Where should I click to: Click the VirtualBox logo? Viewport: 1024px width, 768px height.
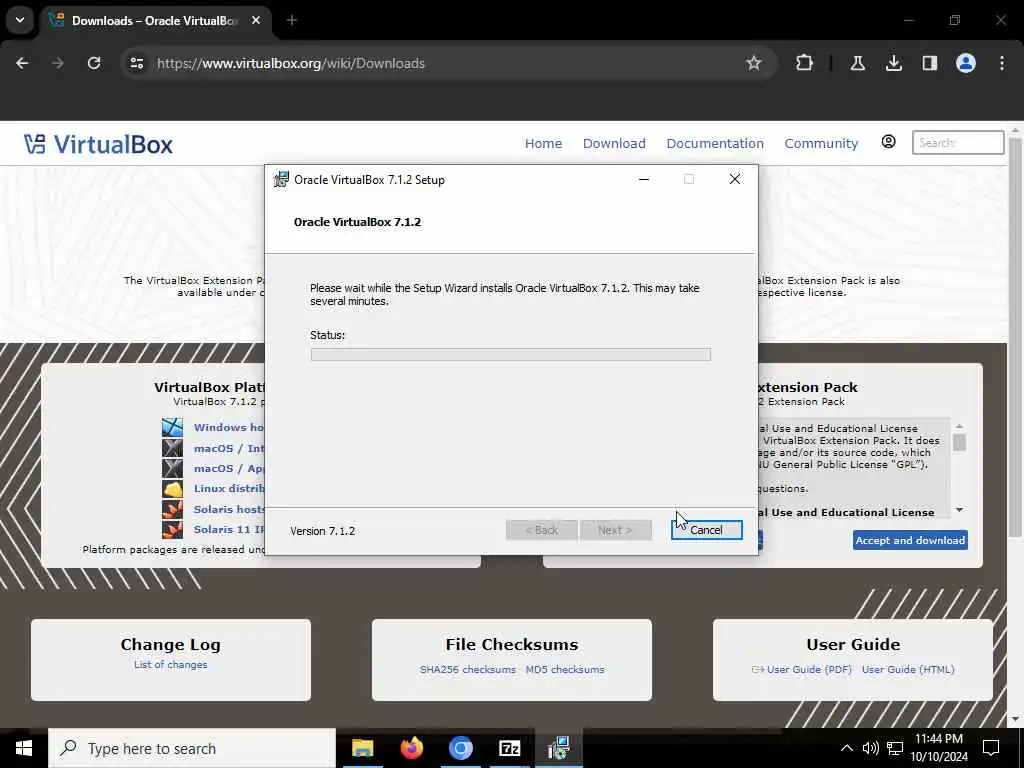click(98, 144)
